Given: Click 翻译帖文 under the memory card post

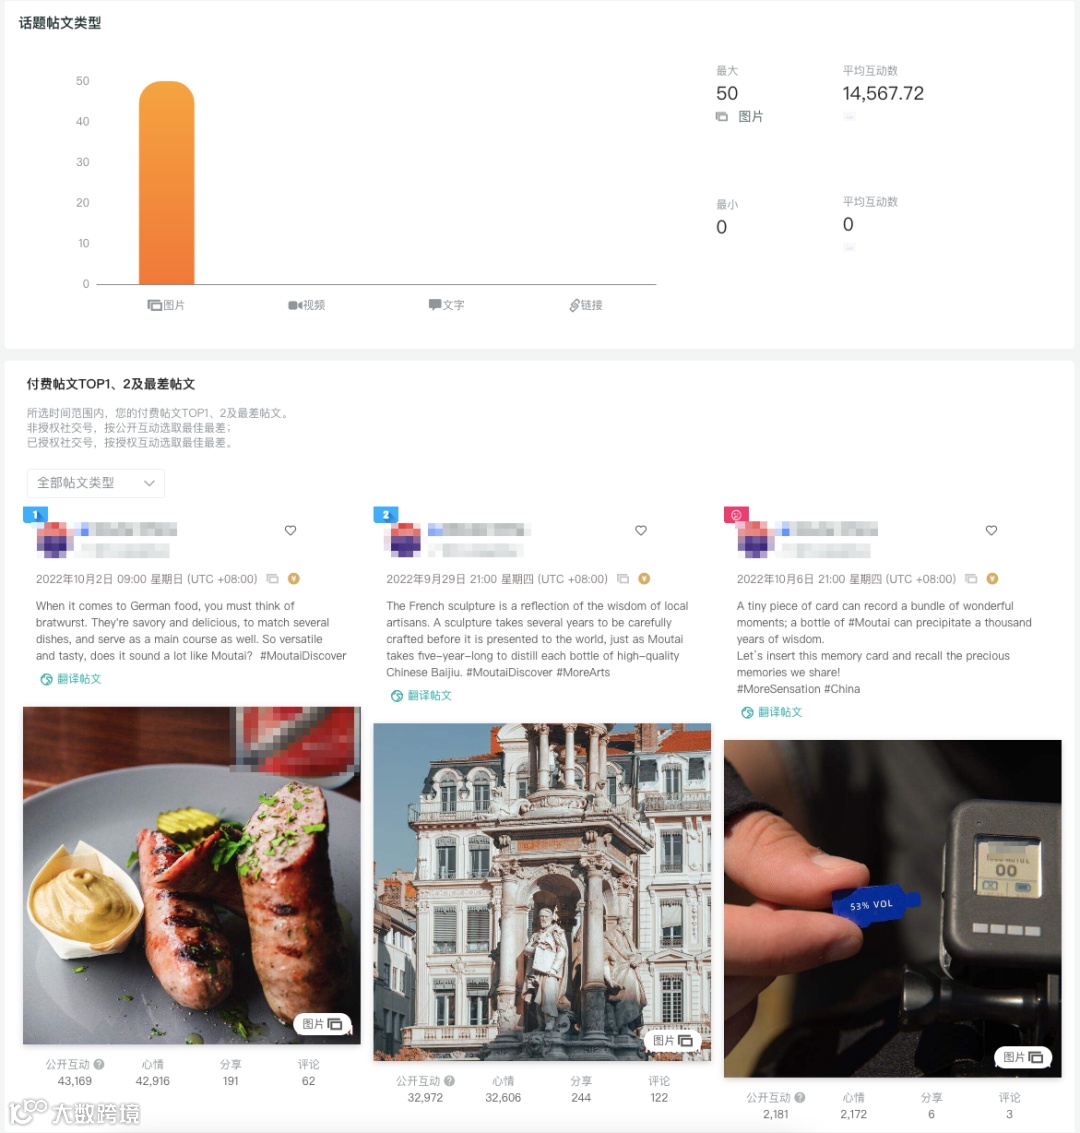Looking at the screenshot, I should click(x=772, y=712).
